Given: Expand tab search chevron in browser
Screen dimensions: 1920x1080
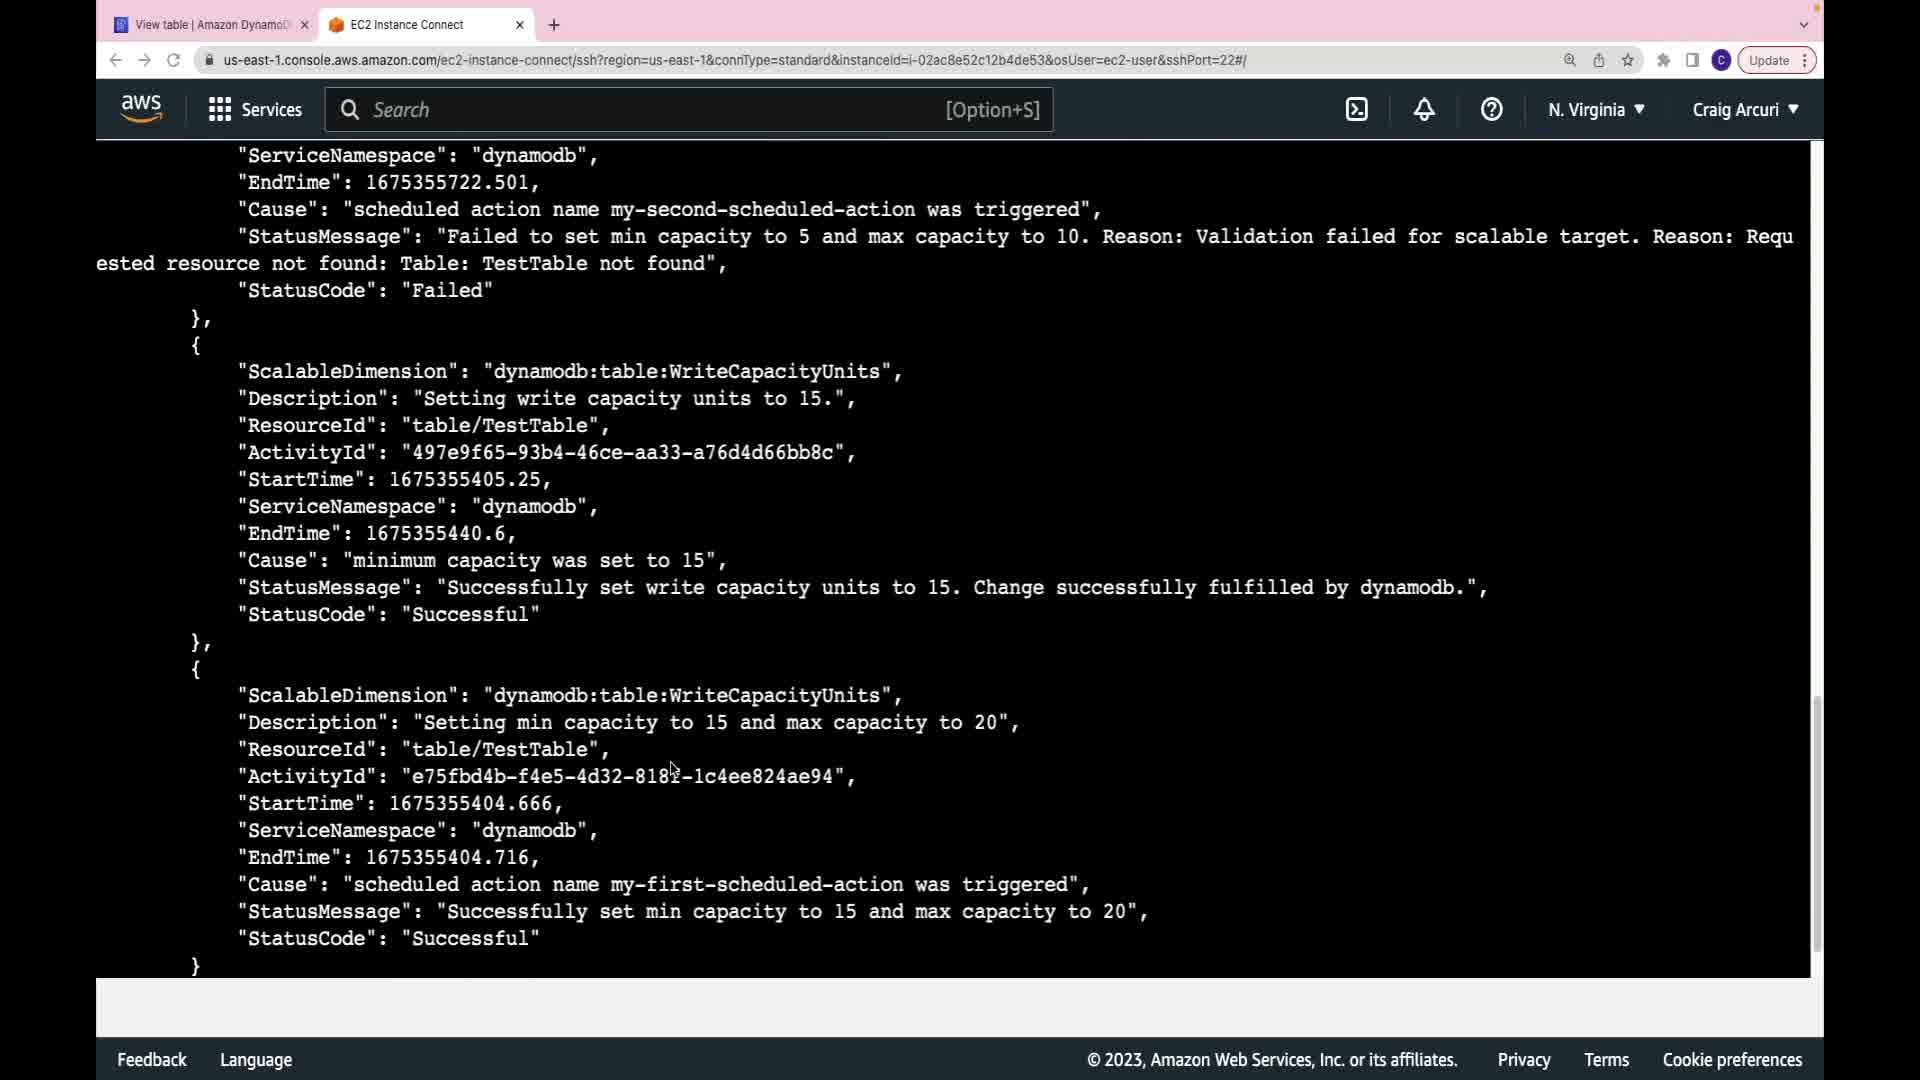Looking at the screenshot, I should [1804, 25].
